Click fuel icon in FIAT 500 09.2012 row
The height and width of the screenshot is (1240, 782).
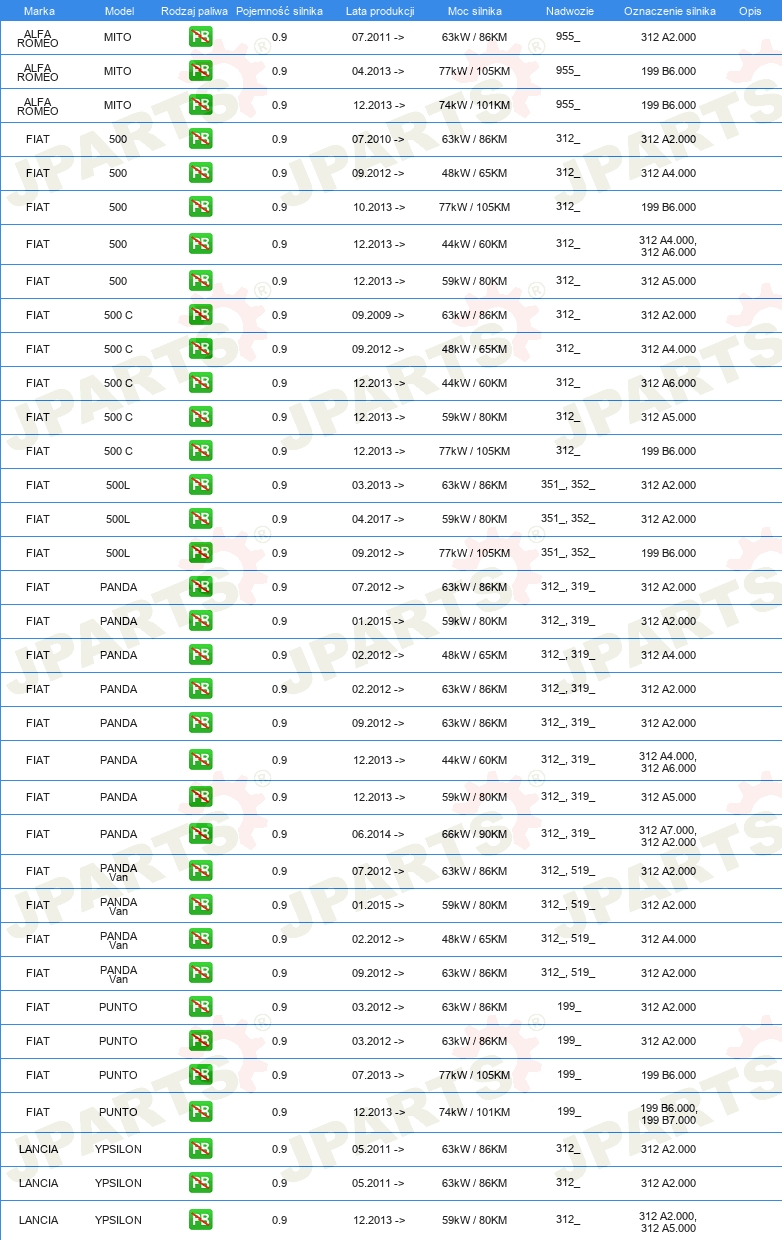coord(200,173)
